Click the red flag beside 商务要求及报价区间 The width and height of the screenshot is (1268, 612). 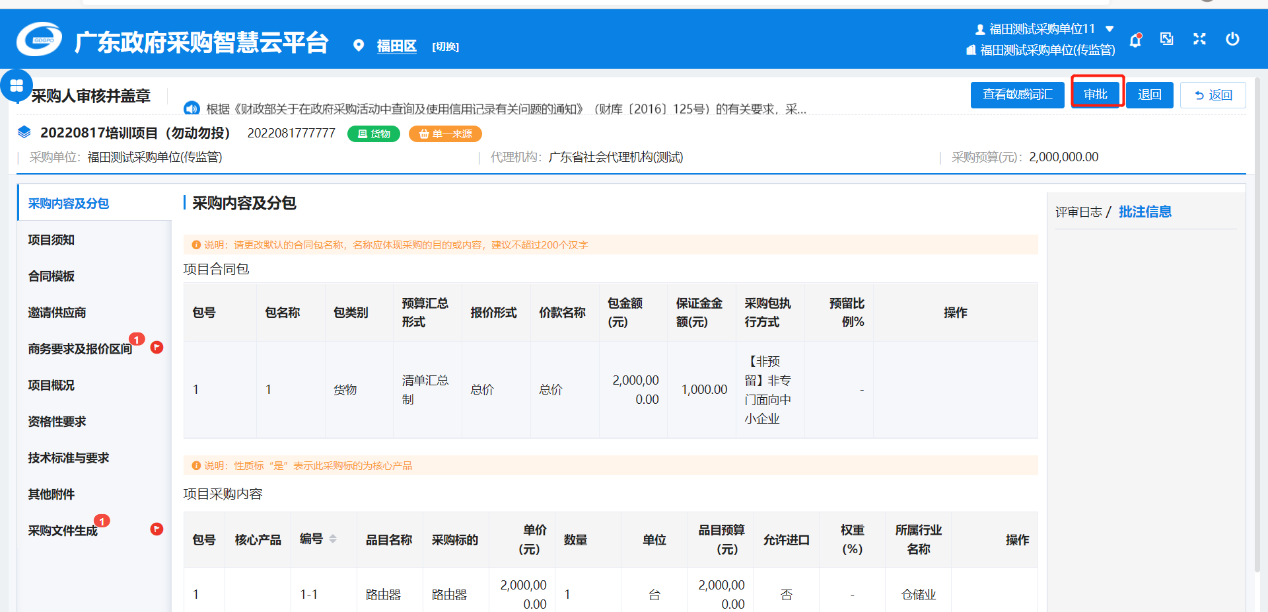157,348
